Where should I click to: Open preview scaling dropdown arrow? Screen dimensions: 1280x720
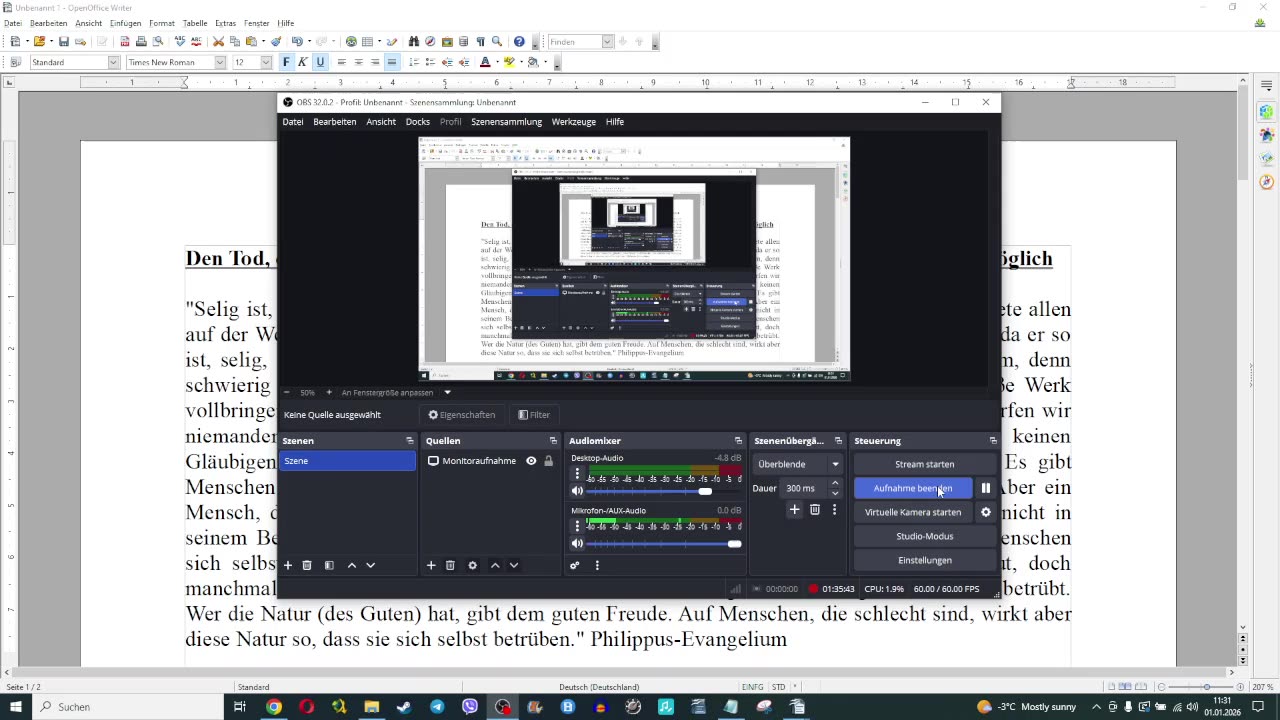447,393
